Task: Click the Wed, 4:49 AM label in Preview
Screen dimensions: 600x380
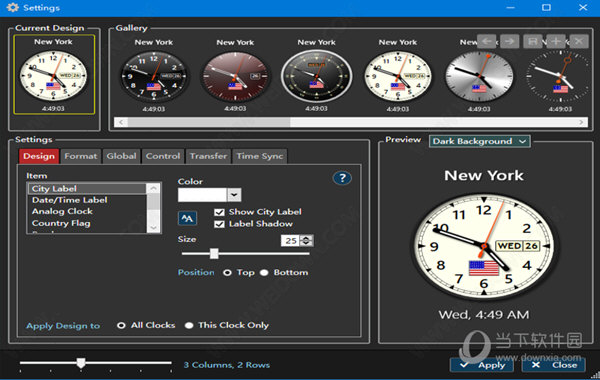Action: [x=484, y=315]
